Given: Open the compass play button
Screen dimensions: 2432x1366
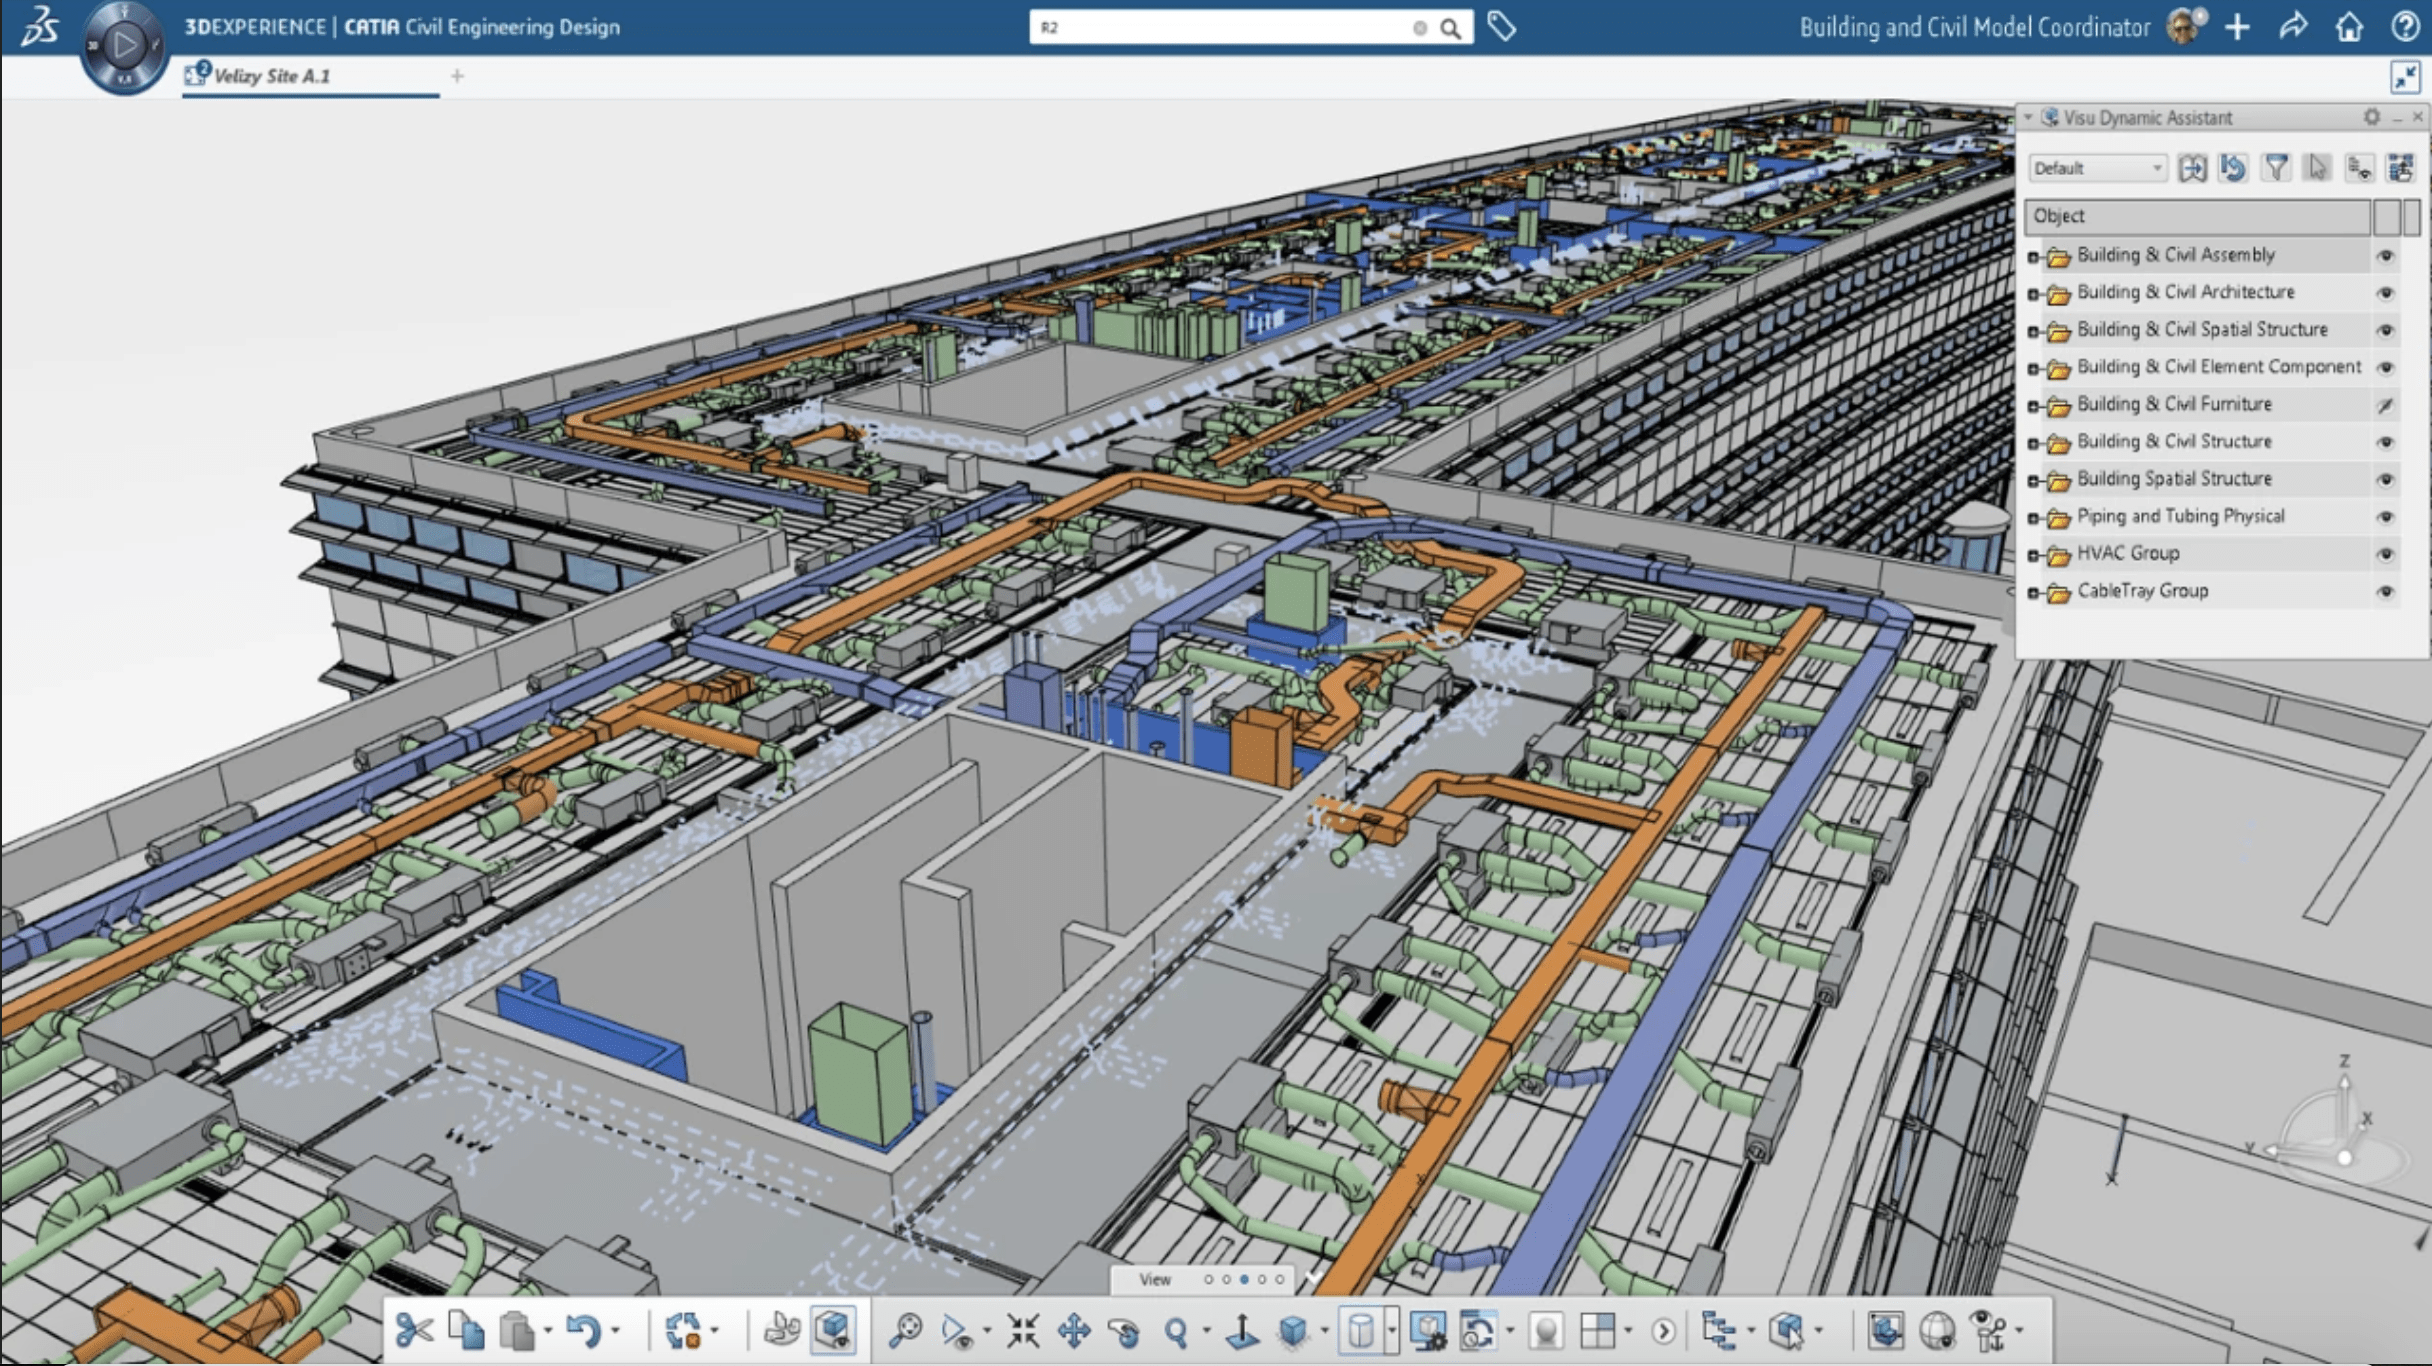Looking at the screenshot, I should coord(124,45).
